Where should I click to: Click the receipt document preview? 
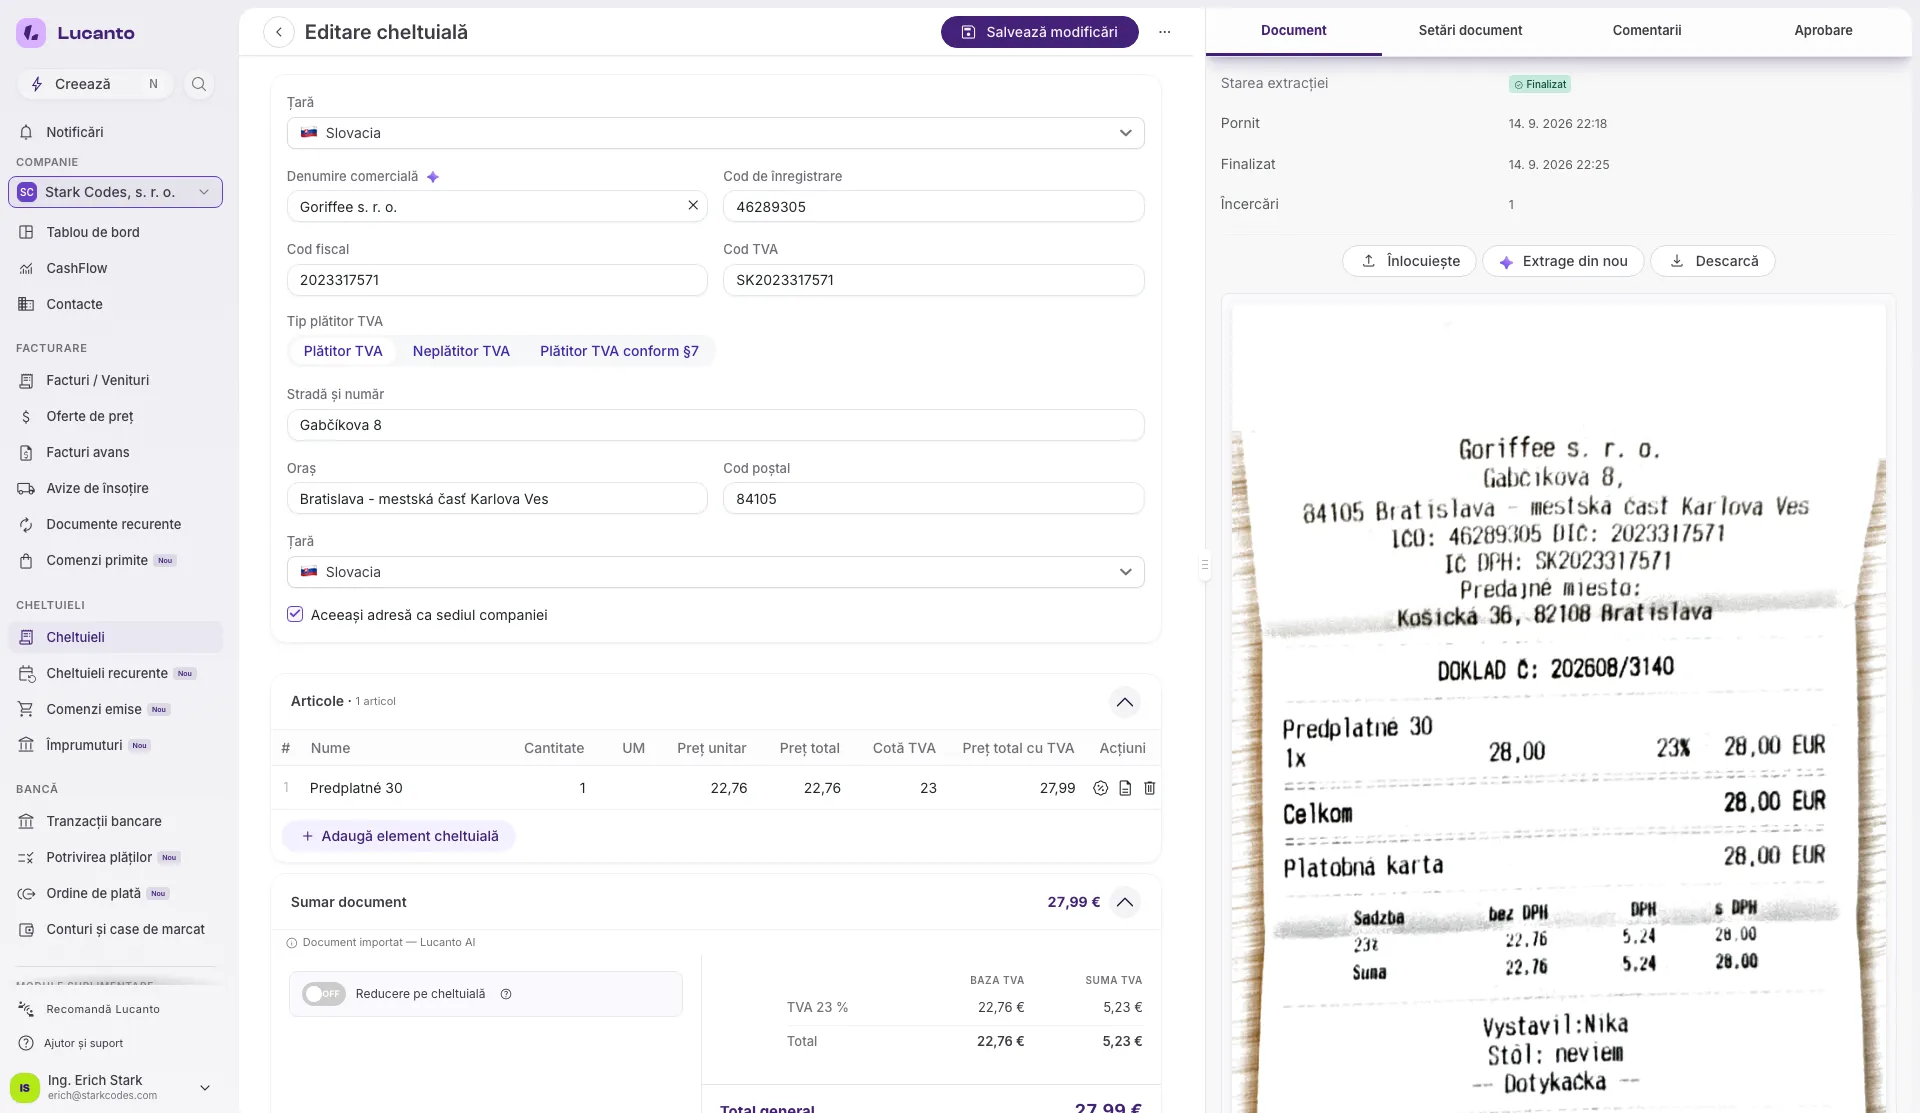tap(1558, 708)
